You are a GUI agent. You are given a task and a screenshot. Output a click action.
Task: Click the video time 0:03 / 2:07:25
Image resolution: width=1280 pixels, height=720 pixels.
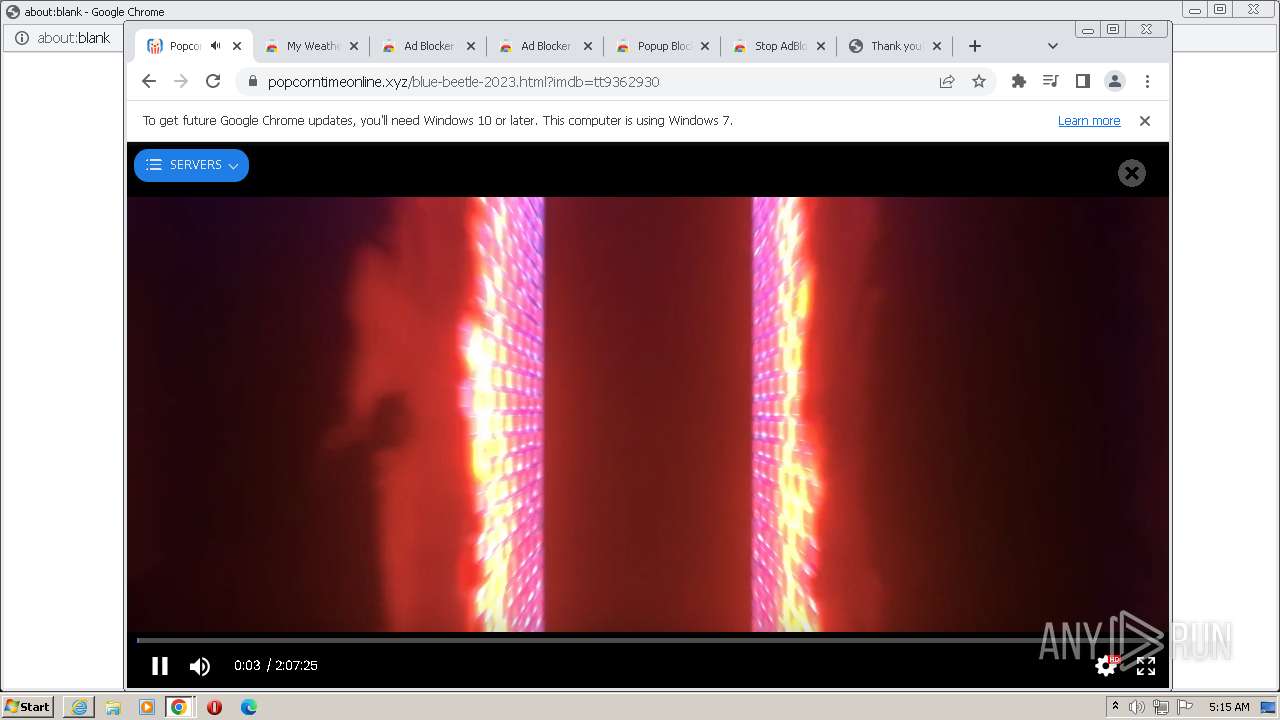pyautogui.click(x=276, y=666)
